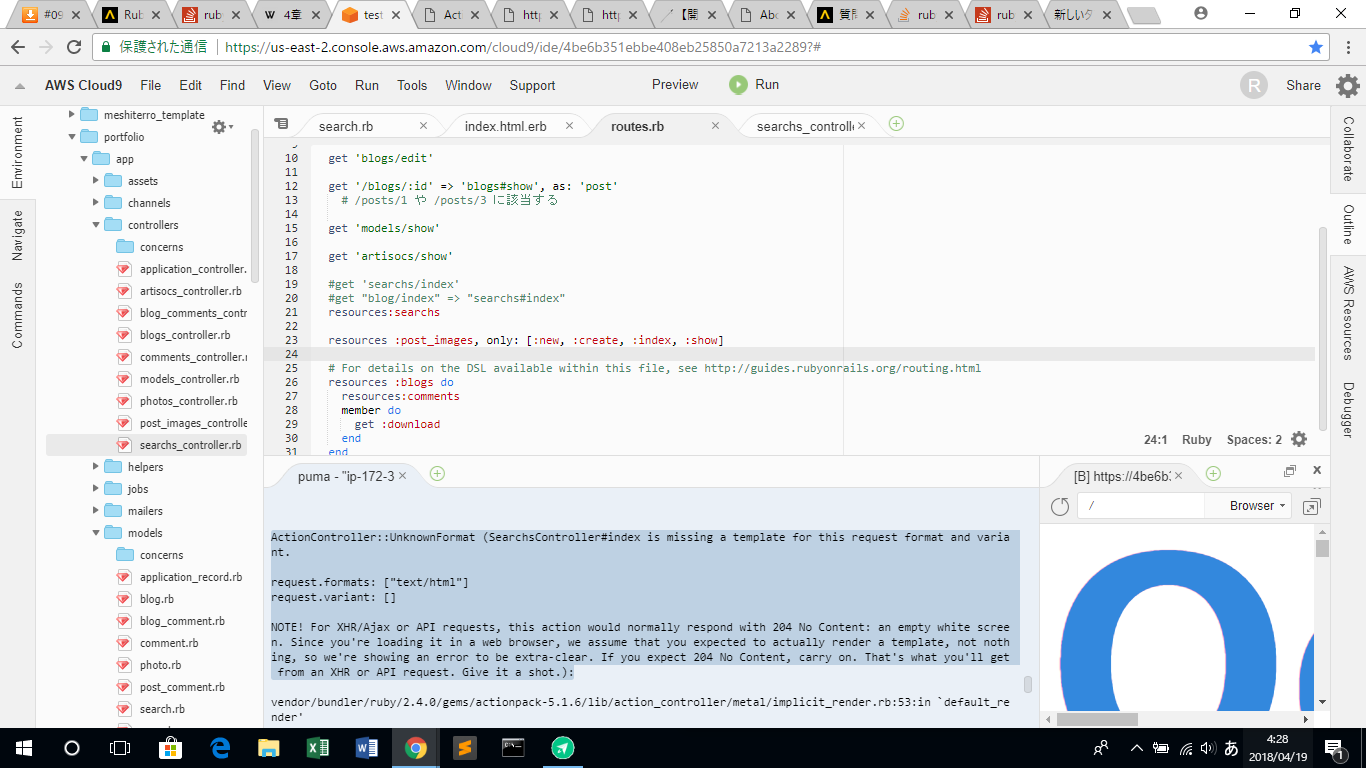This screenshot has width=1366, height=768.
Task: Open the Cloud9 preferences gear icon
Action: pos(1347,85)
